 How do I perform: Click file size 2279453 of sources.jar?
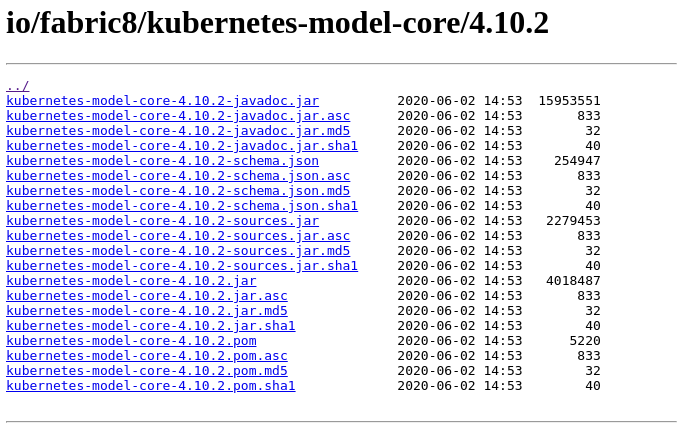coord(573,221)
